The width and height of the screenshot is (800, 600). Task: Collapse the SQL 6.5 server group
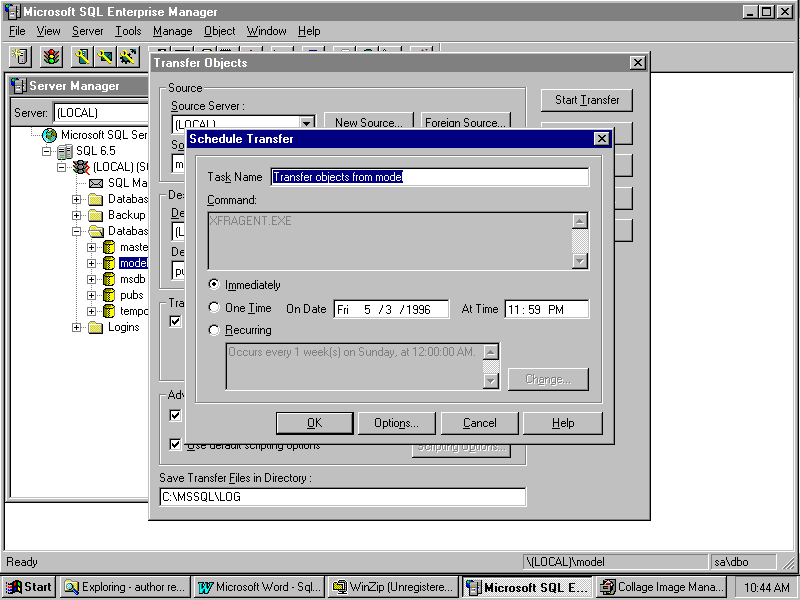pos(46,151)
